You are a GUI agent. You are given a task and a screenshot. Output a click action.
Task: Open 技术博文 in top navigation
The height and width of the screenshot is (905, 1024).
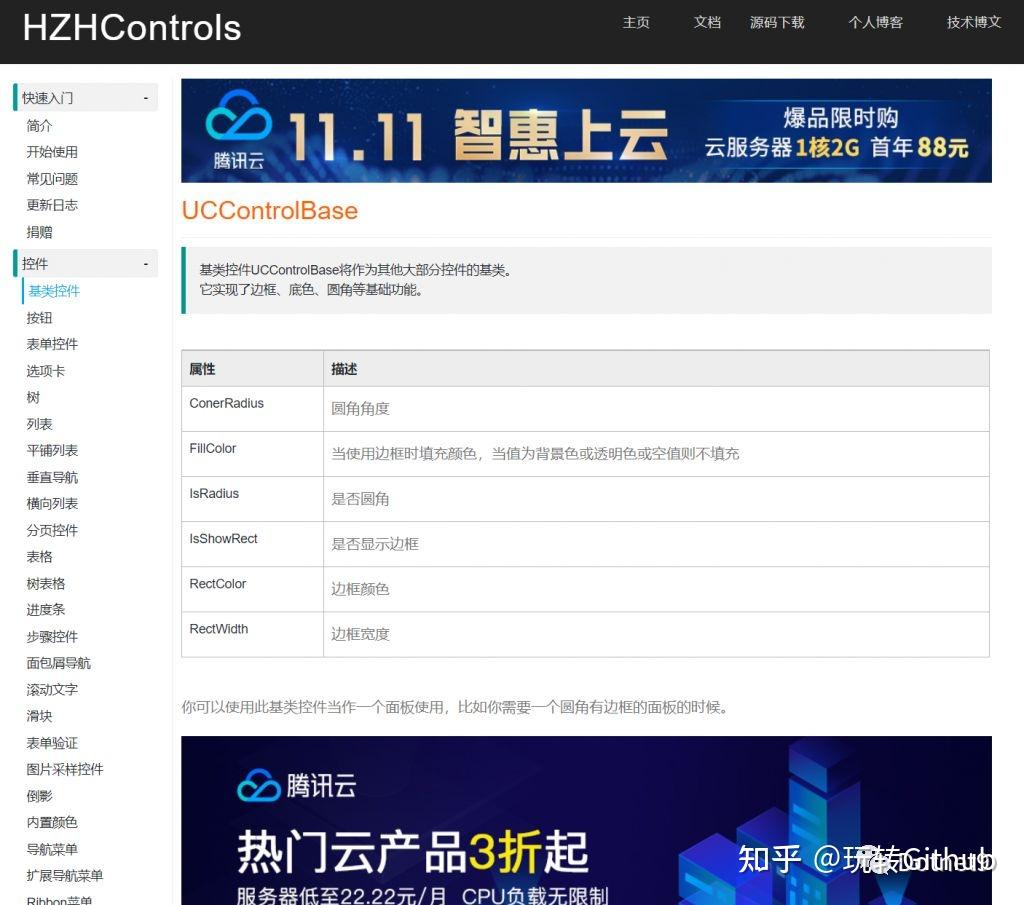point(974,23)
